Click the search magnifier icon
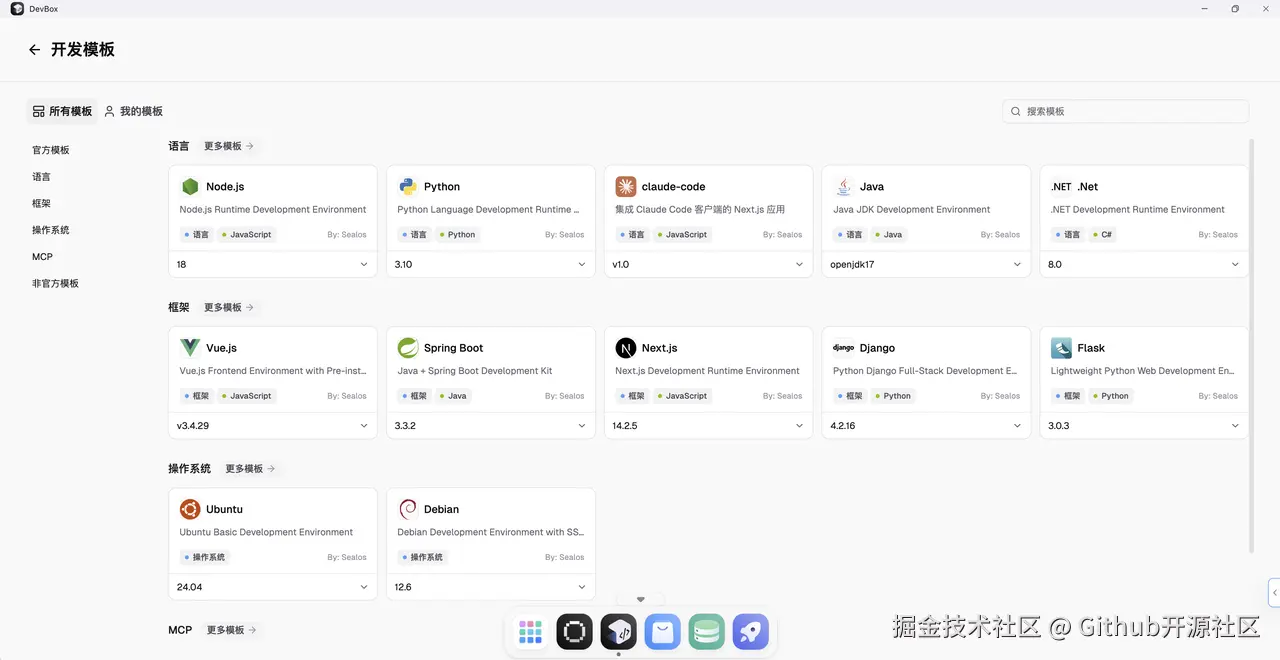This screenshot has width=1280, height=660. [1016, 112]
